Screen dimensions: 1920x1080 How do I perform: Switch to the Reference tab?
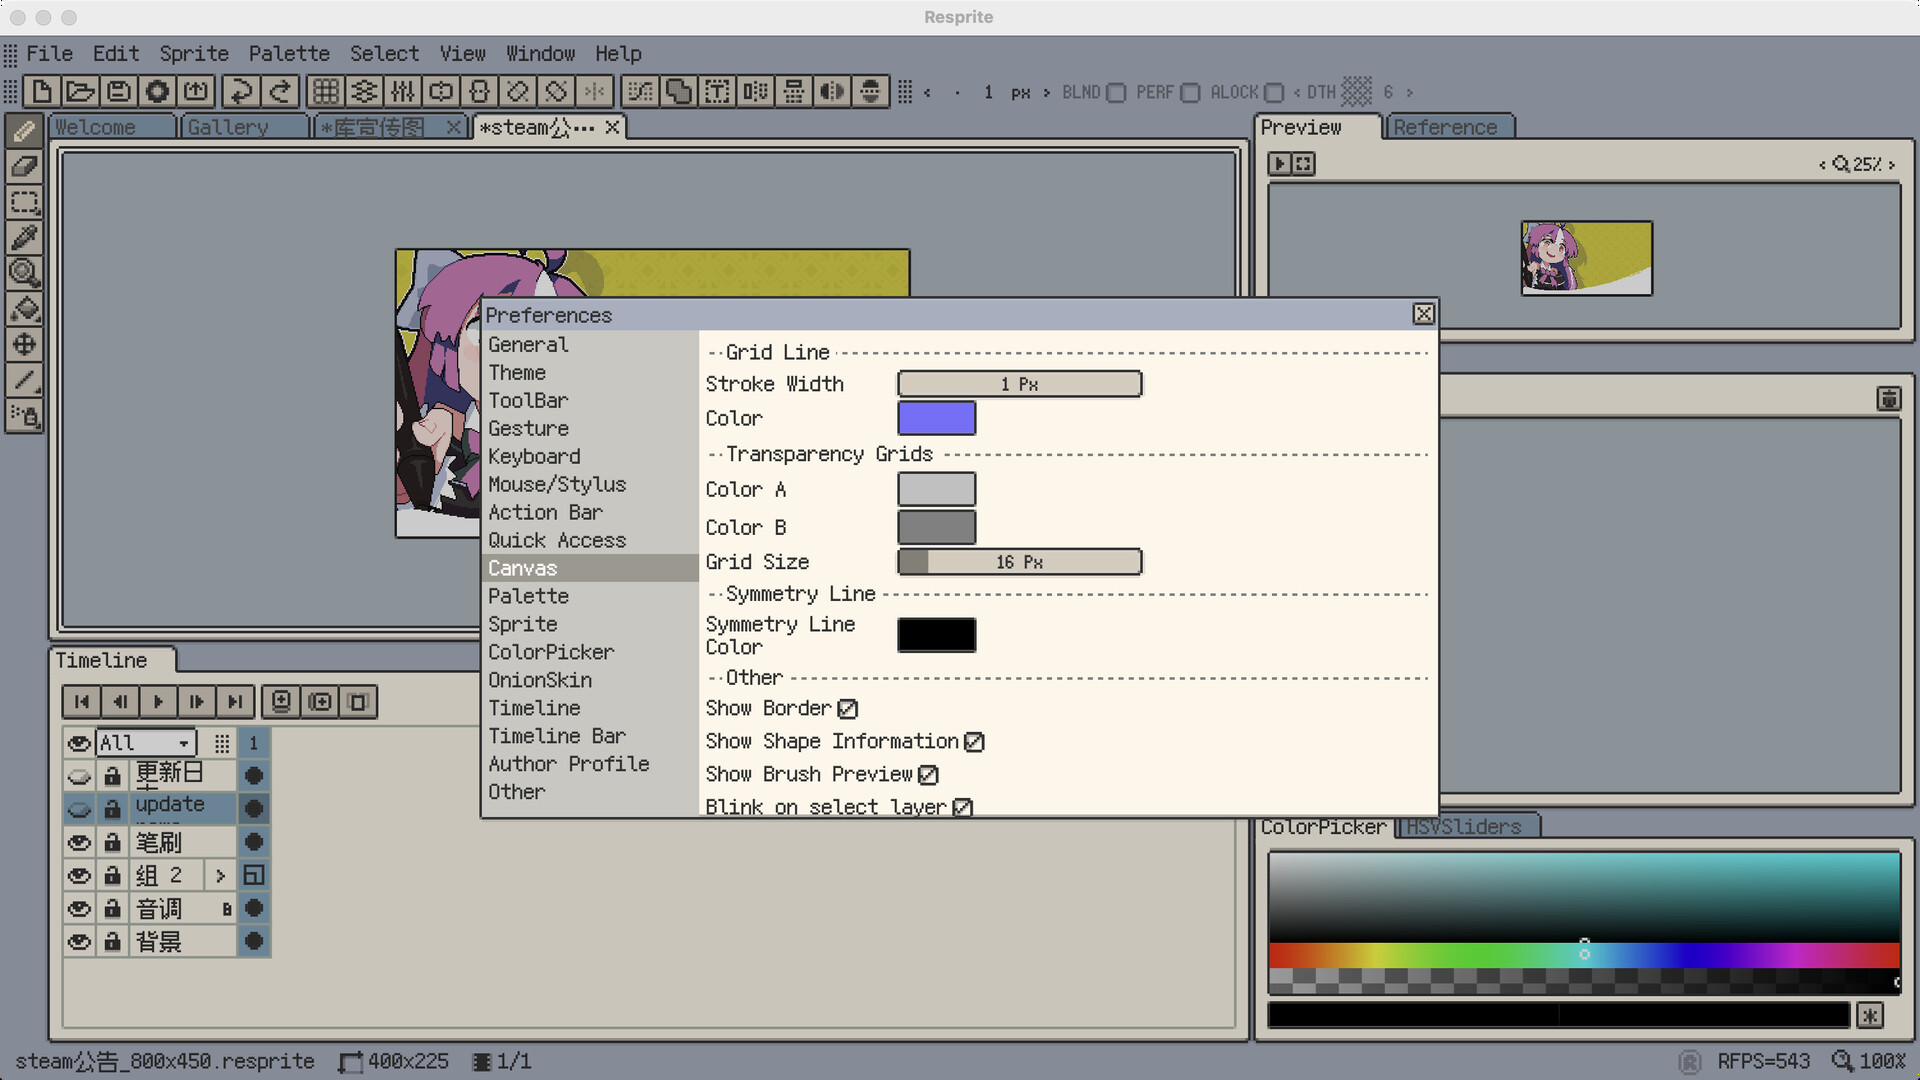1445,128
